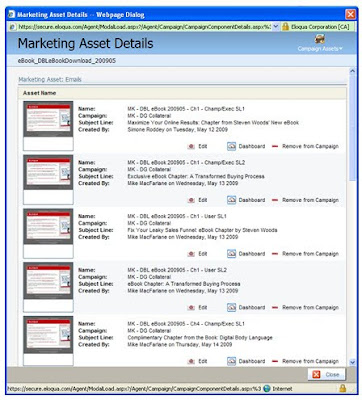Edit the Ch1 - User SL1 email
Image resolution: width=362 pixels, height=400 pixels.
pyautogui.click(x=203, y=254)
